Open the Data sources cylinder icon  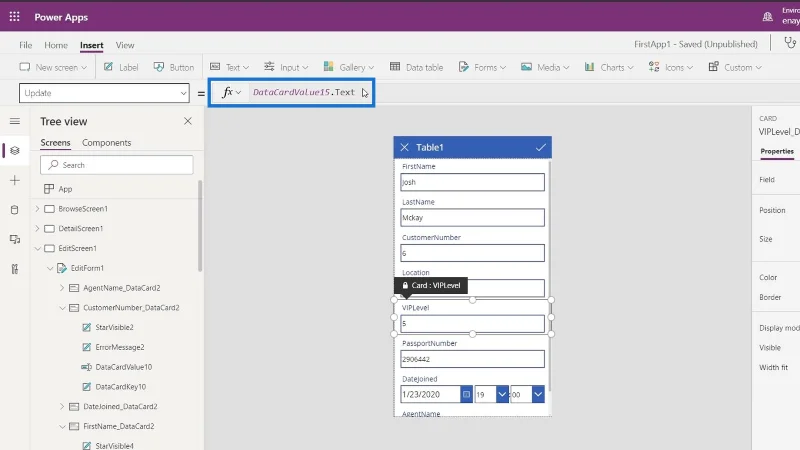[15, 210]
